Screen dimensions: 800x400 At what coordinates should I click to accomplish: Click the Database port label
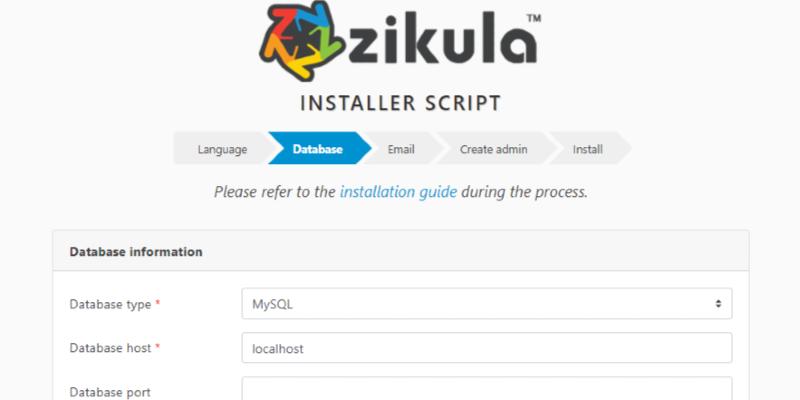coord(110,392)
